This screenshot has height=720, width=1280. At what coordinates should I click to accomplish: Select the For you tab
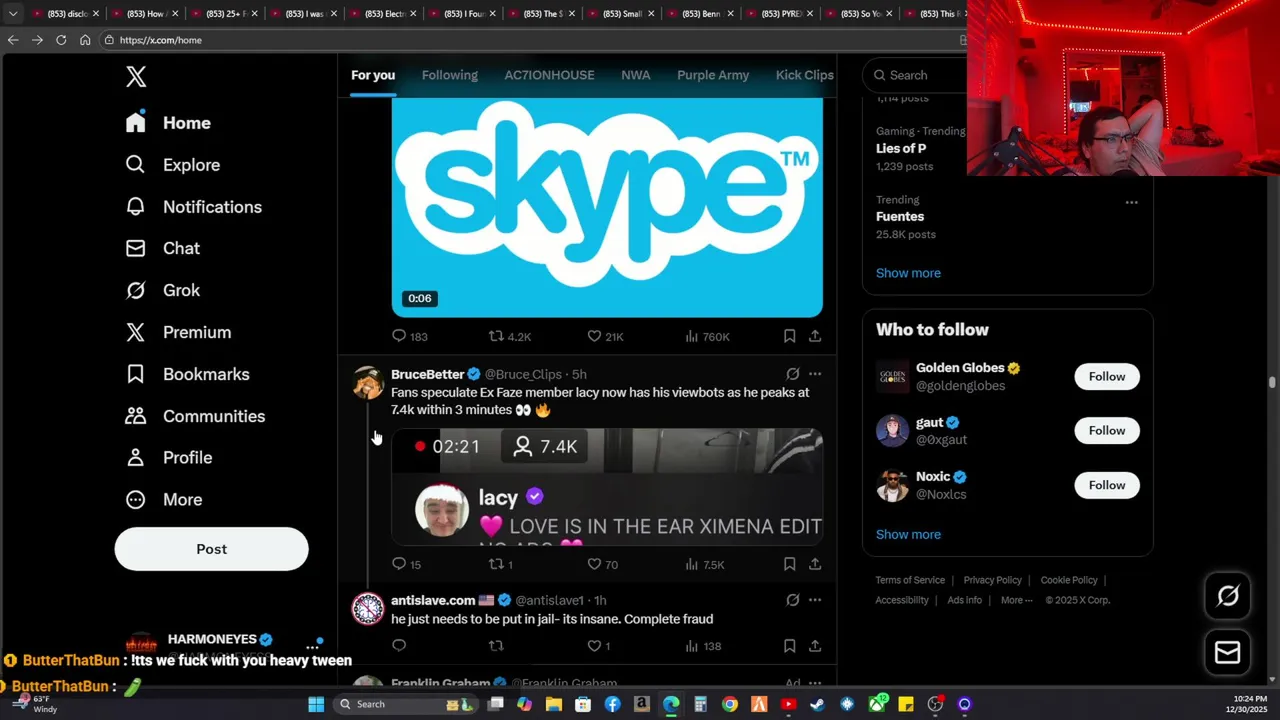click(373, 75)
